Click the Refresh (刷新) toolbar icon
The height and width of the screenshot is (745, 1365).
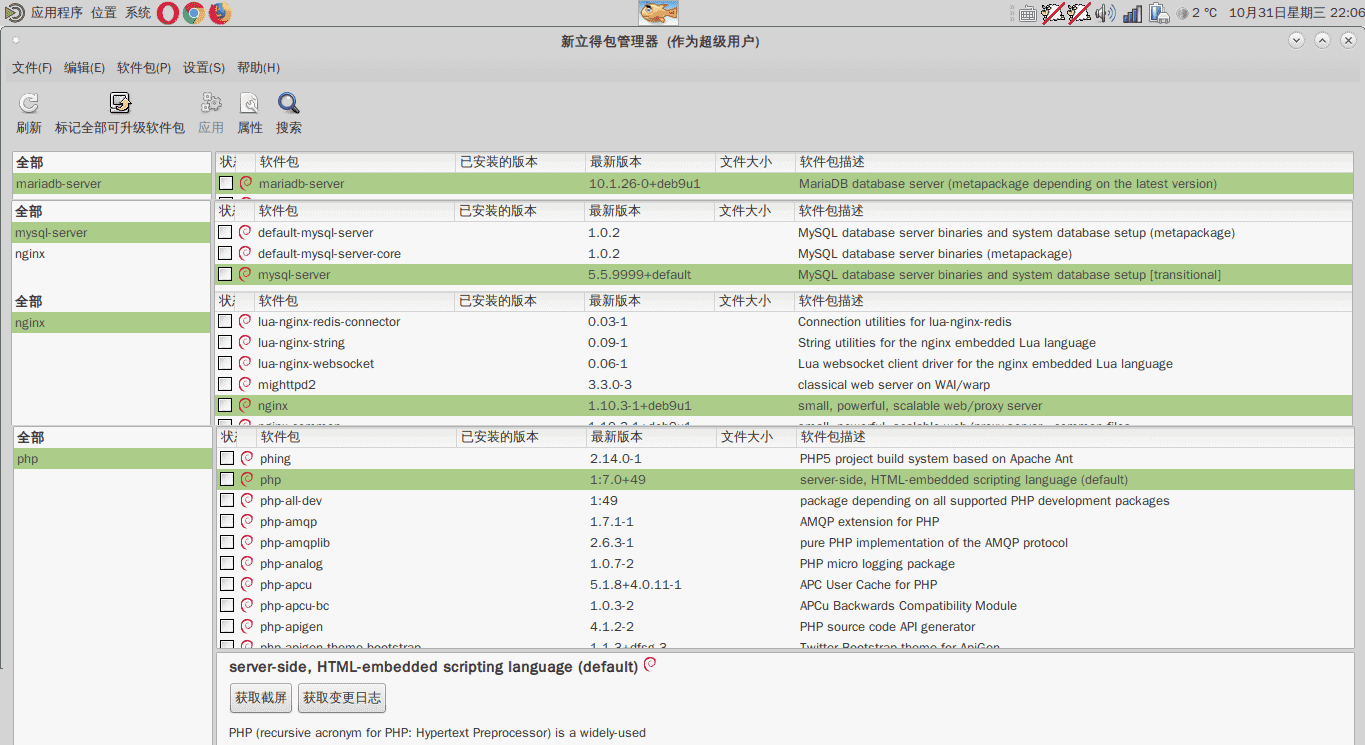click(x=29, y=103)
